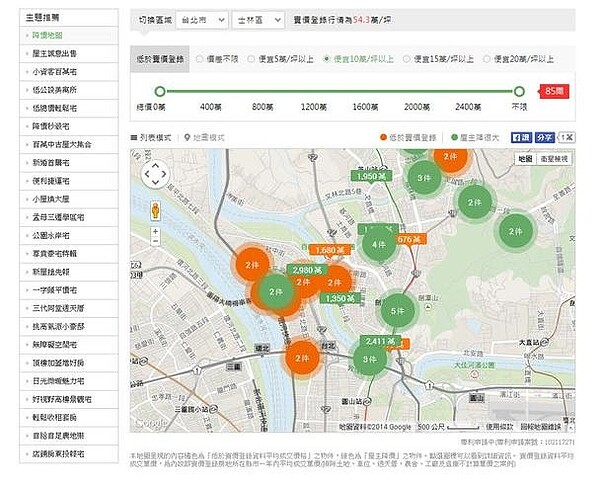Open the 降價地圖 theme in sidebar
The image size is (600, 486).
[x=47, y=36]
